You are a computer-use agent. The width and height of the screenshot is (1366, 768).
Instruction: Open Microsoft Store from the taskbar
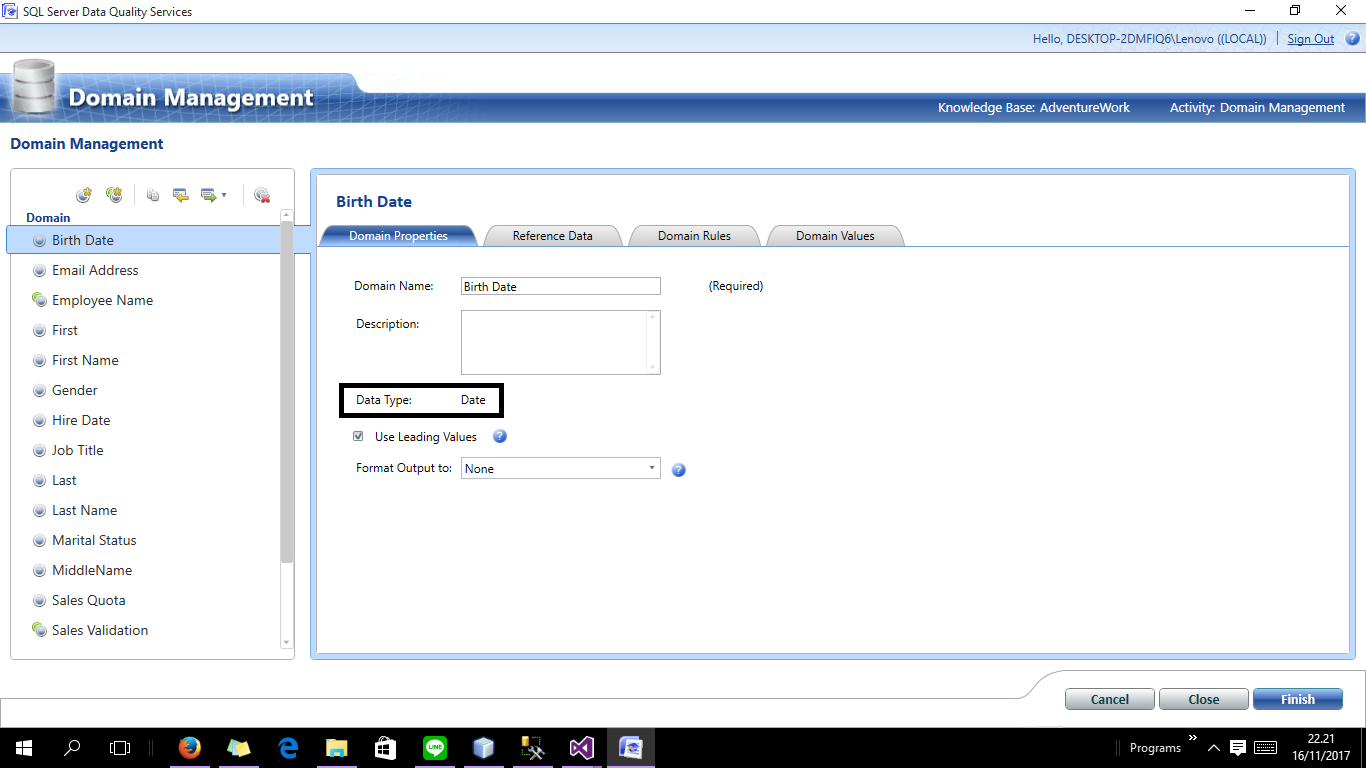(x=386, y=747)
